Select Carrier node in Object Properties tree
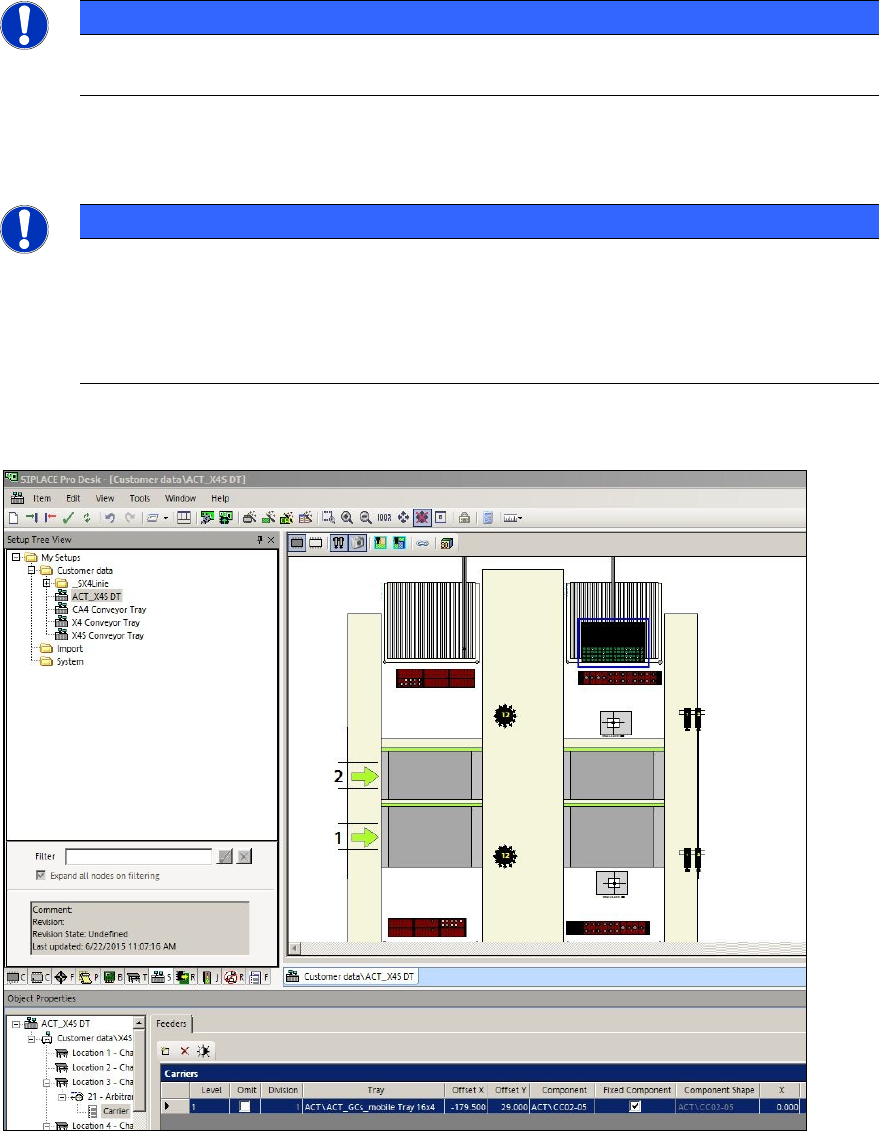Image resolution: width=879 pixels, height=1131 pixels. point(115,1111)
